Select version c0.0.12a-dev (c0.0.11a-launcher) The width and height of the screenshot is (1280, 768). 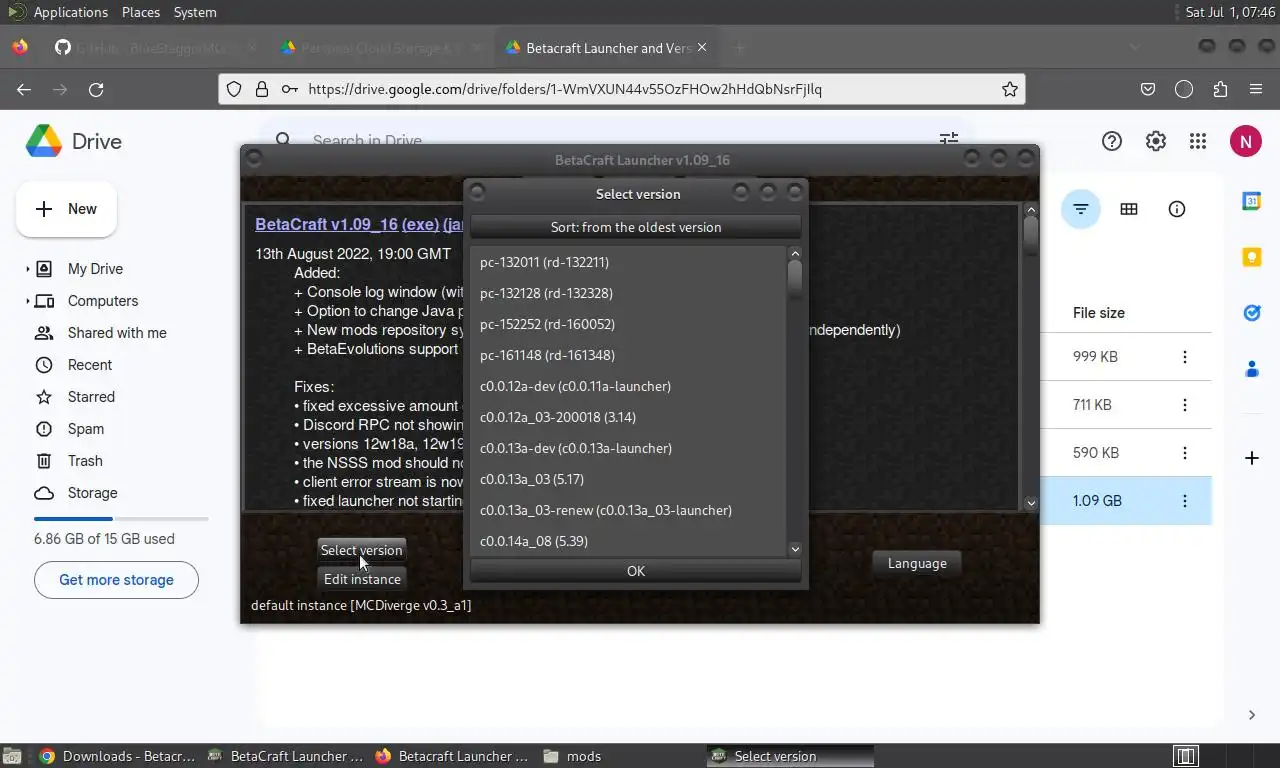pos(628,386)
